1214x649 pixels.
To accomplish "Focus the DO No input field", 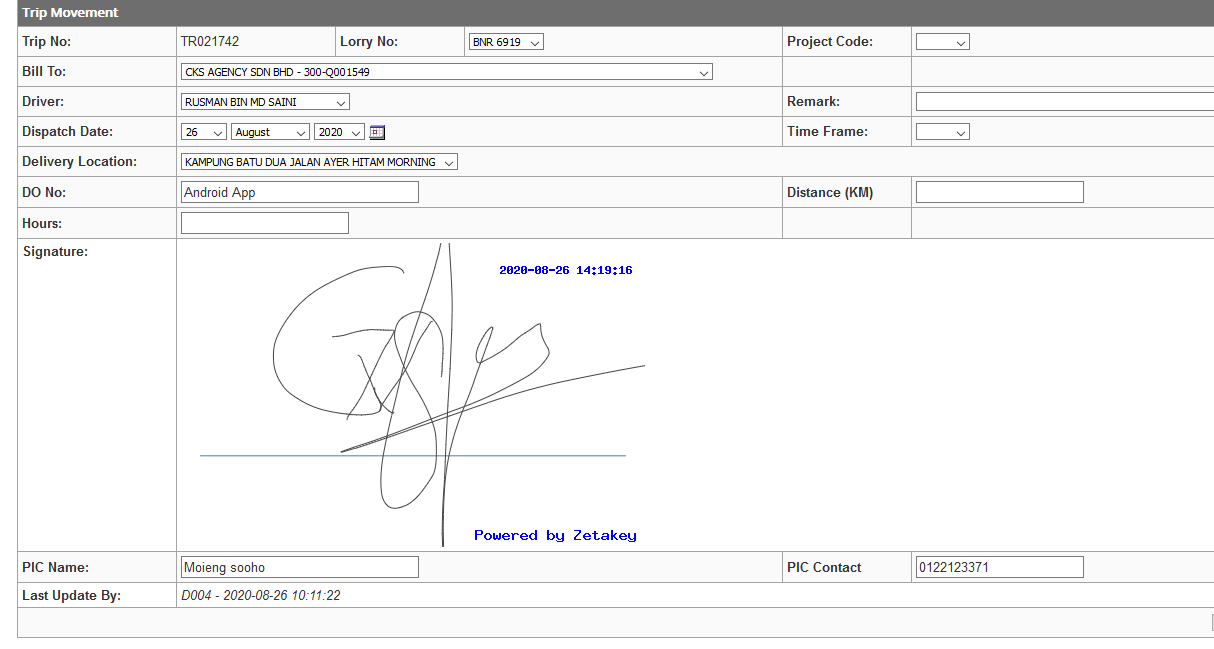I will pos(299,192).
